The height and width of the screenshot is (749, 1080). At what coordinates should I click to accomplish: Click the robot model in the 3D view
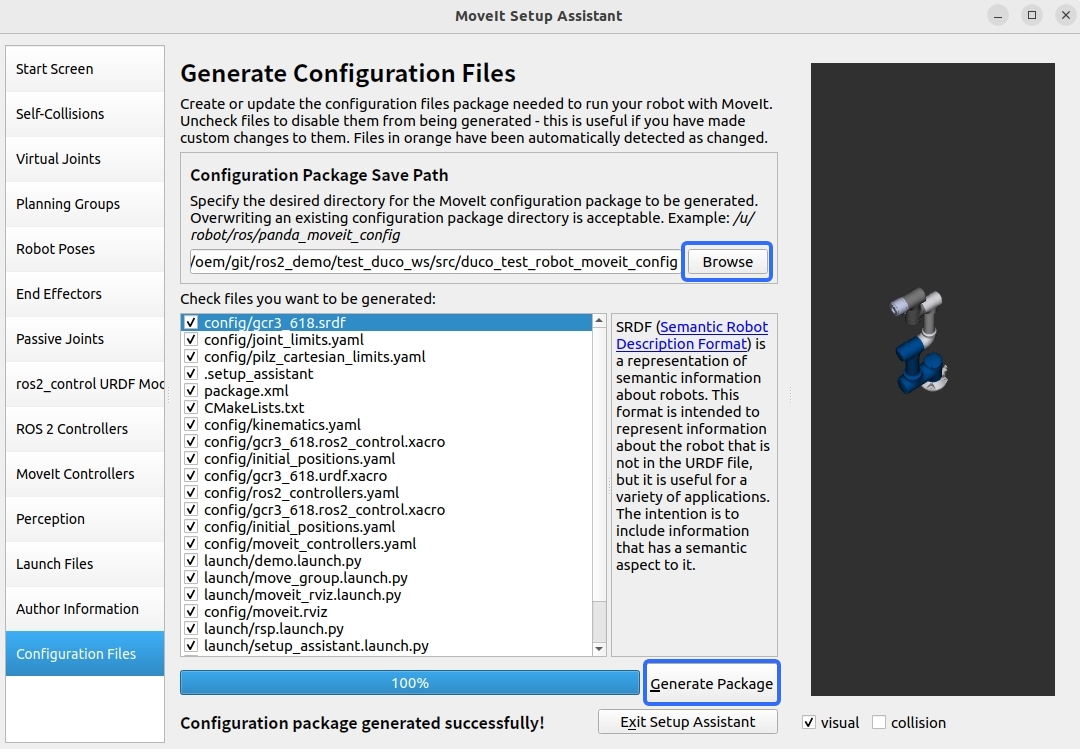[x=920, y=341]
